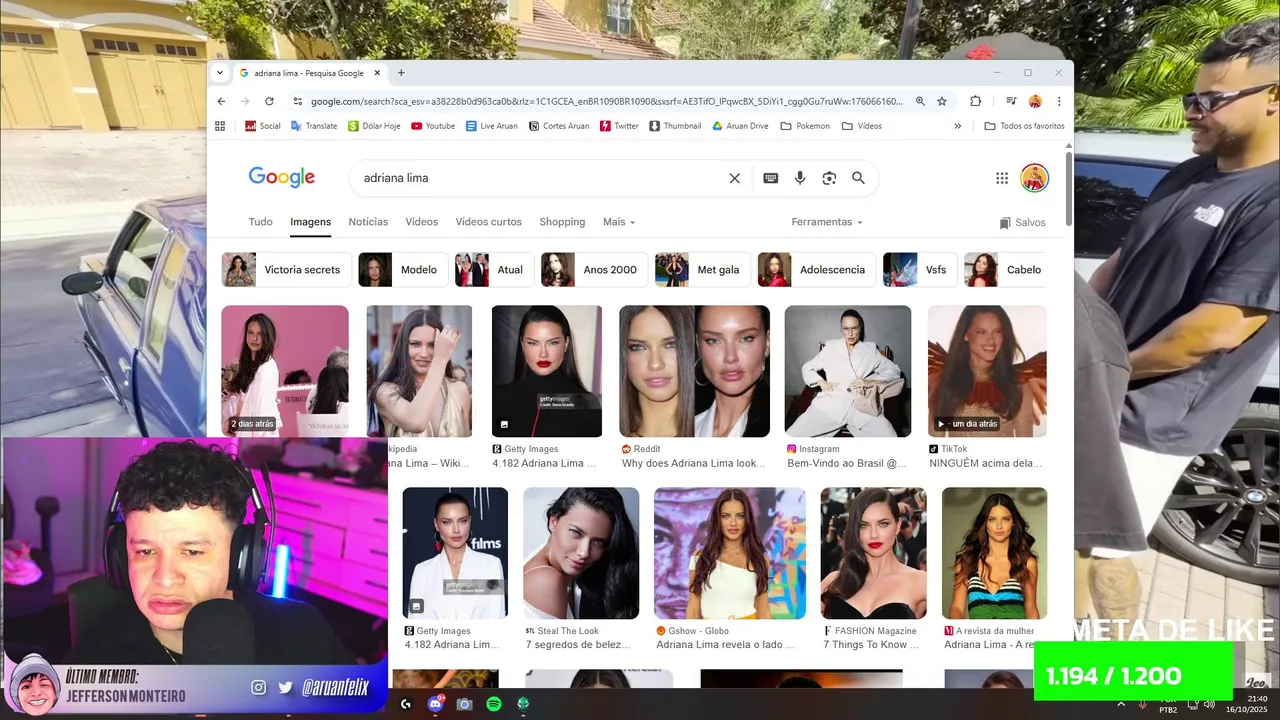This screenshot has height=720, width=1280.
Task: Start voice search with the microphone
Action: tap(800, 178)
